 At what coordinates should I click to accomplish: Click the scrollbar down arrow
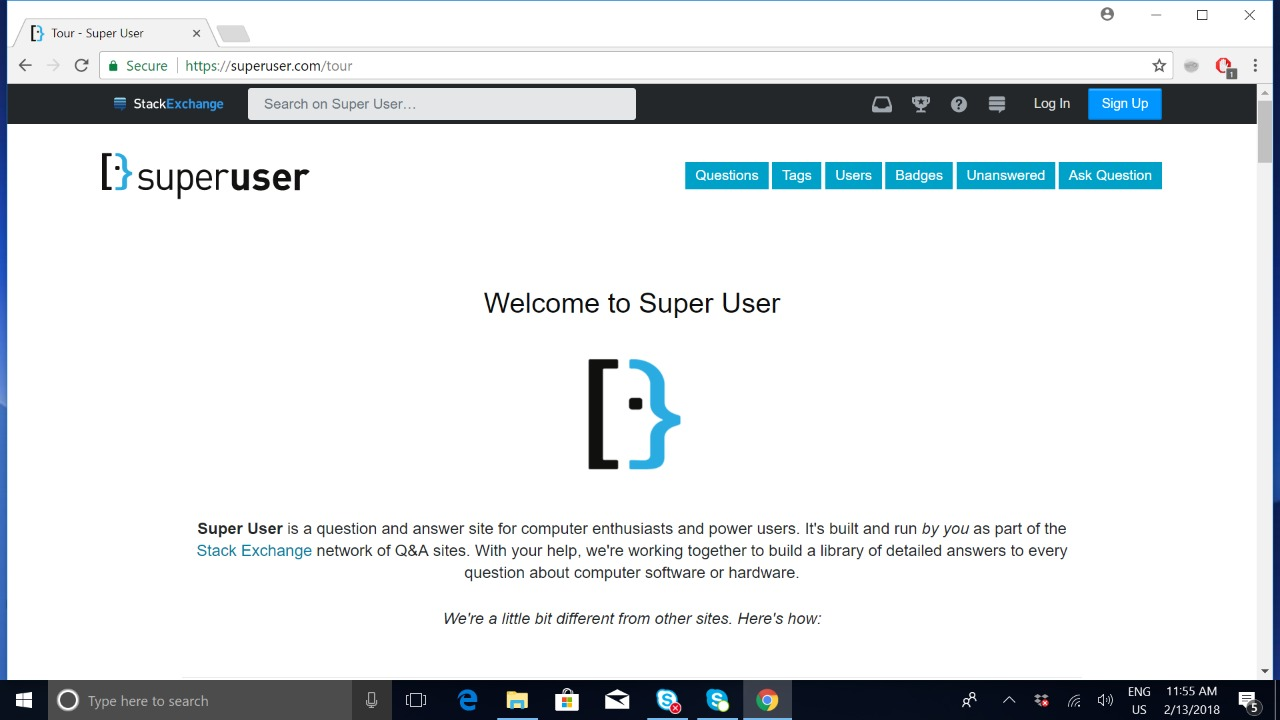click(1265, 672)
